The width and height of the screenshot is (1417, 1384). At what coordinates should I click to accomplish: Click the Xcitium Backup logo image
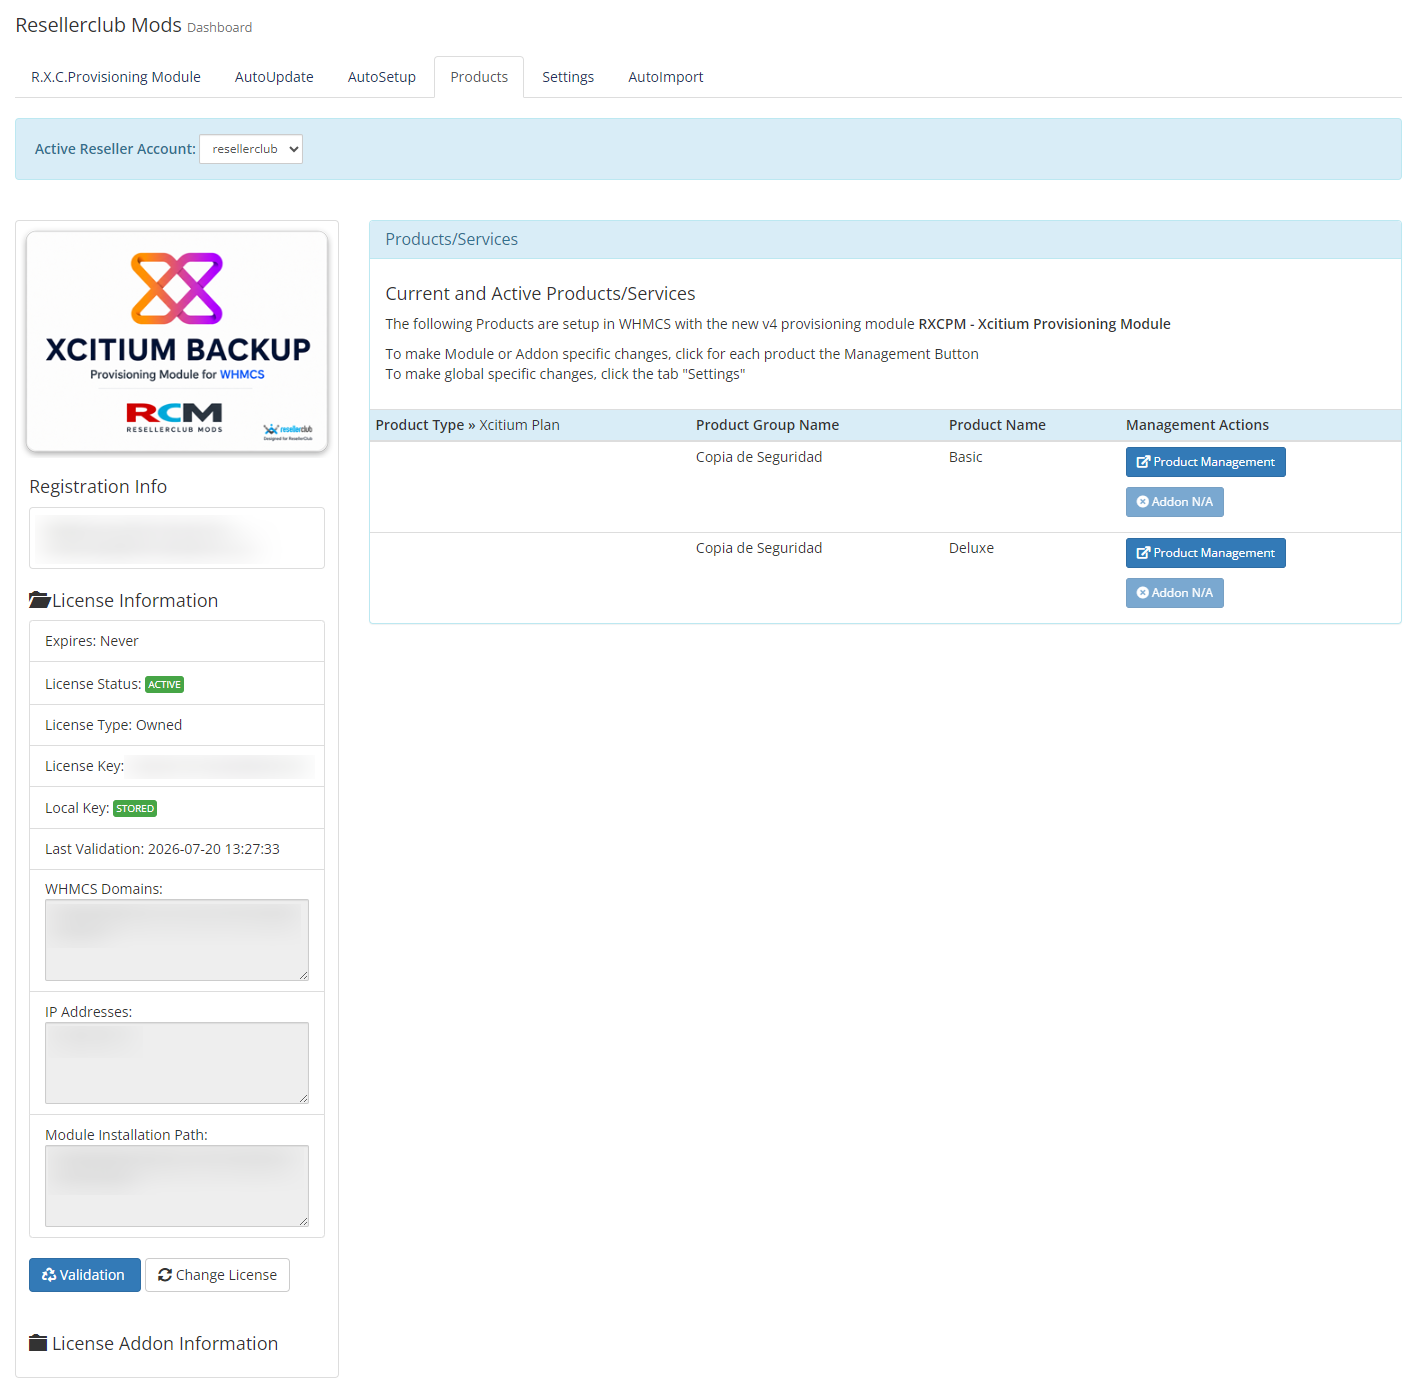(177, 342)
